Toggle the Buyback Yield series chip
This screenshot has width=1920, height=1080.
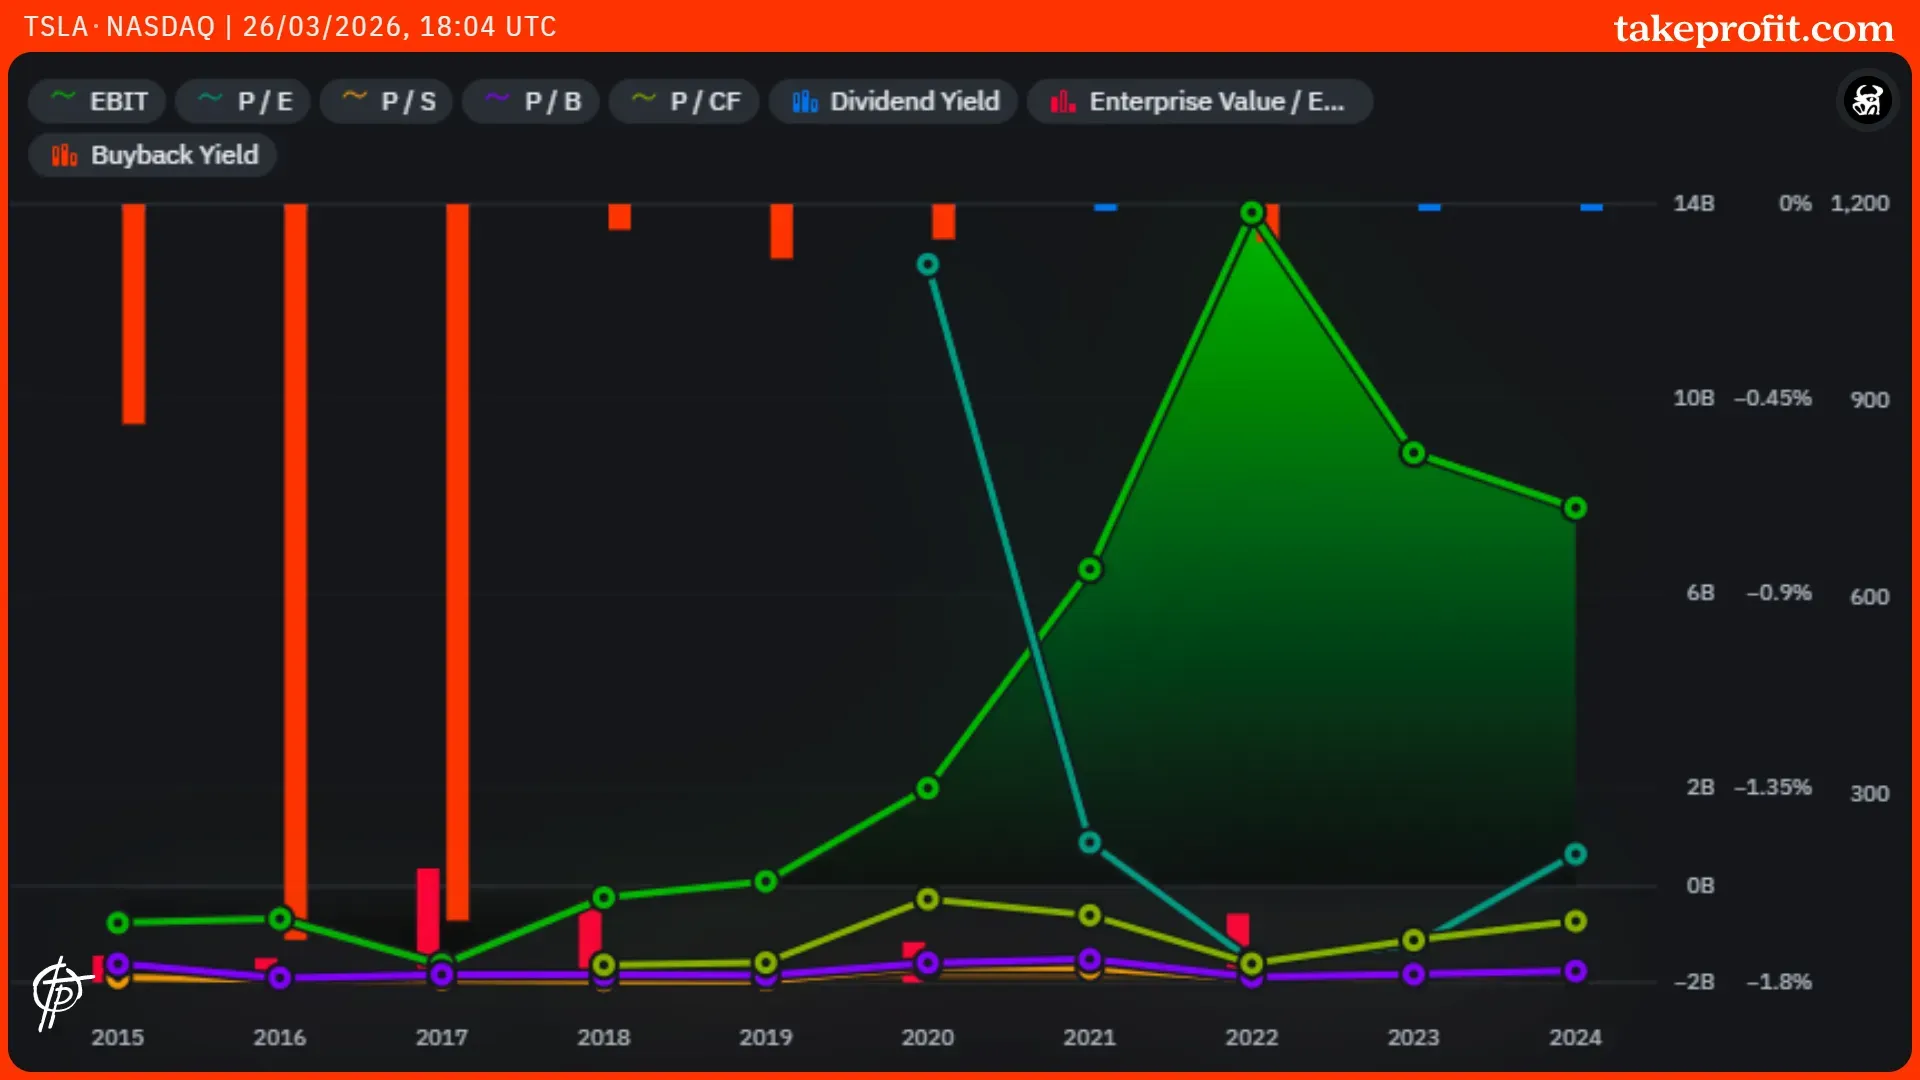(153, 155)
